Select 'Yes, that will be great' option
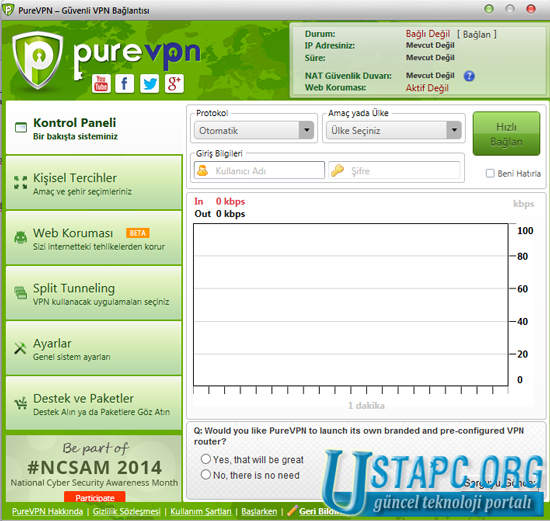The width and height of the screenshot is (550, 521). point(206,459)
